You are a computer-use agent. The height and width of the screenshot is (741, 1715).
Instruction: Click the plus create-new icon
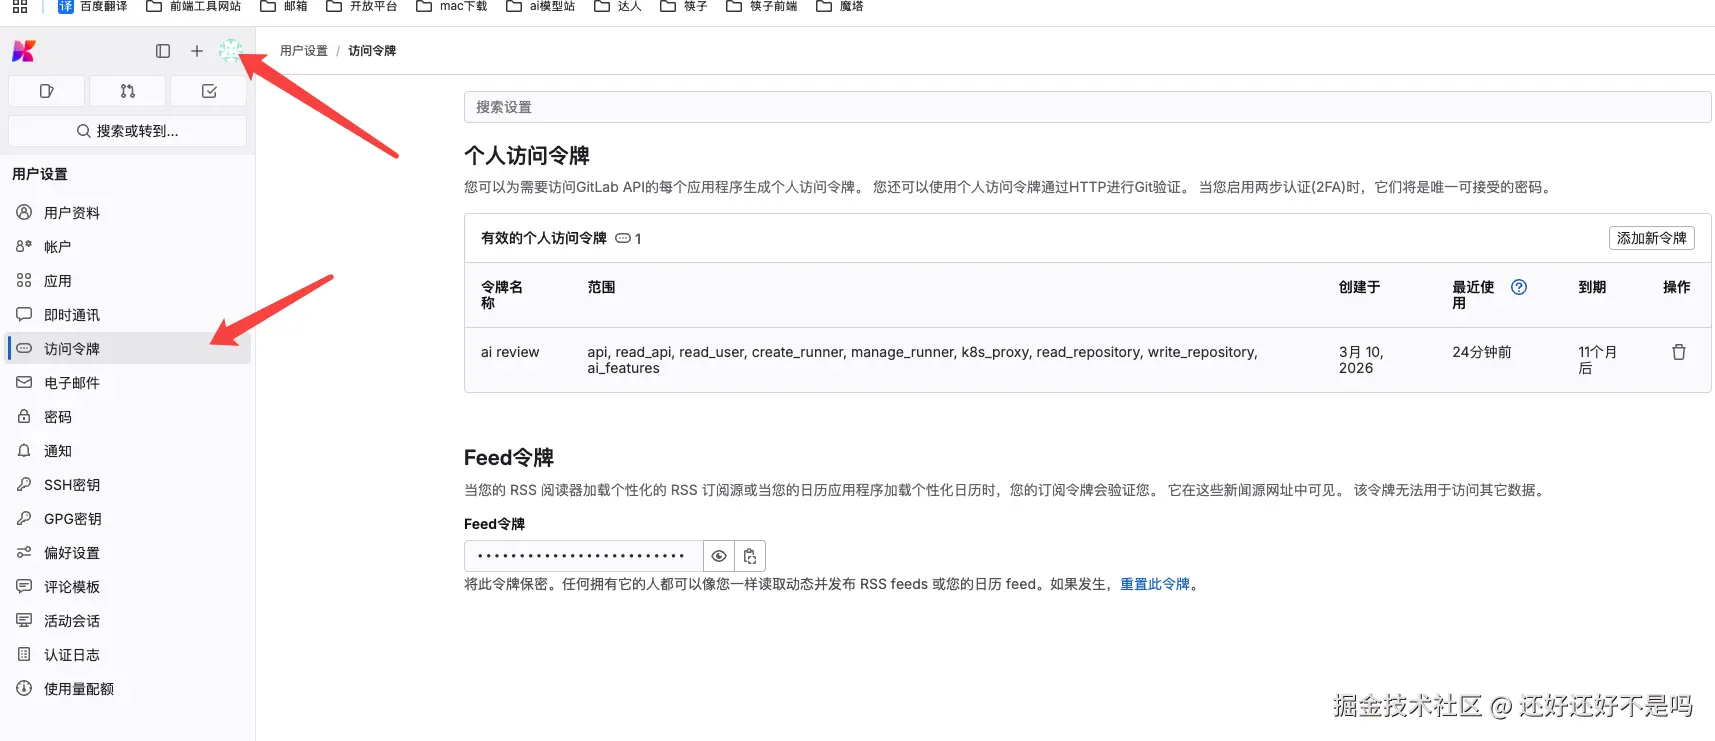(197, 51)
